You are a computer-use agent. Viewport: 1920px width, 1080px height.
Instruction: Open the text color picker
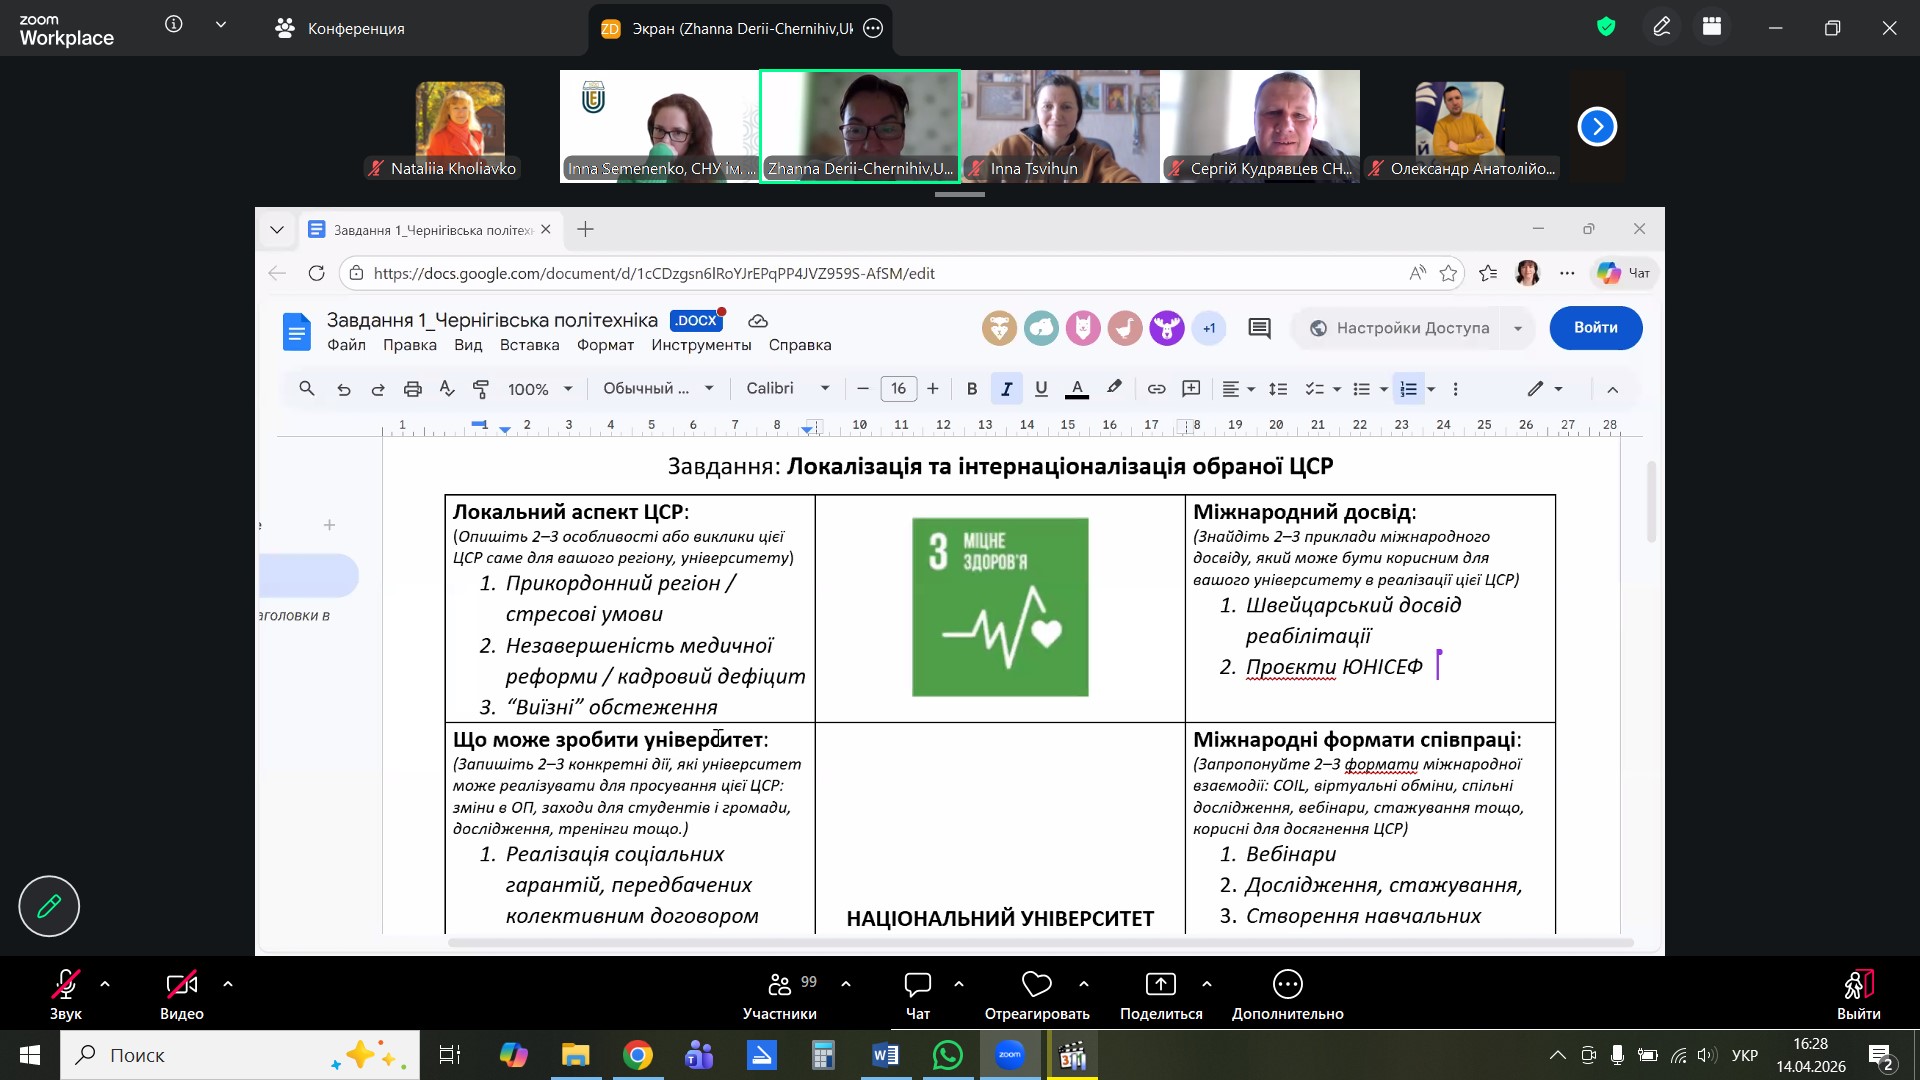pos(1077,389)
